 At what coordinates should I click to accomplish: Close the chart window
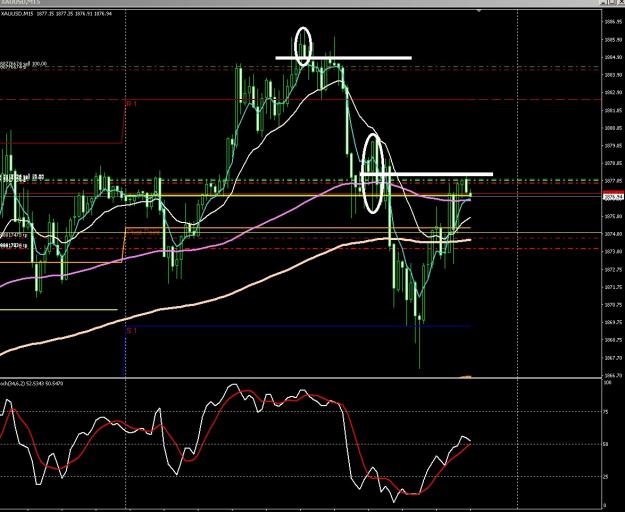621,2
